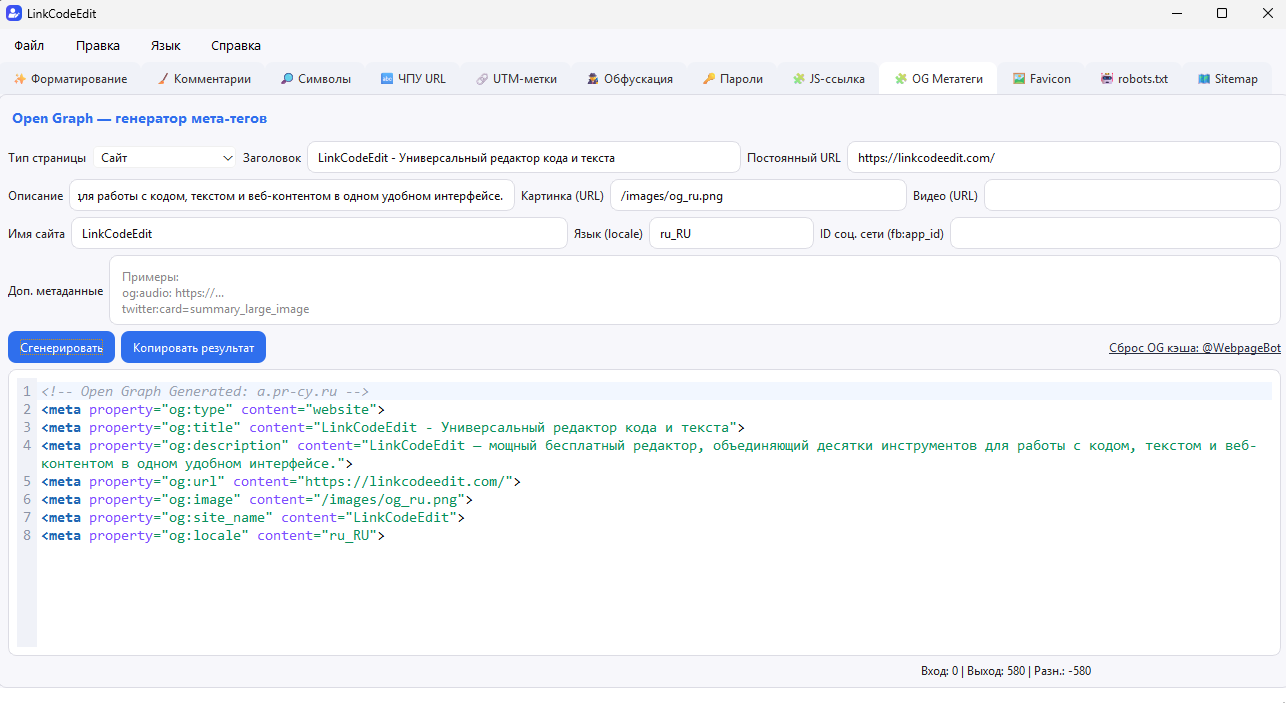The image size is (1286, 703).
Task: Open the Справка menu
Action: tap(236, 46)
